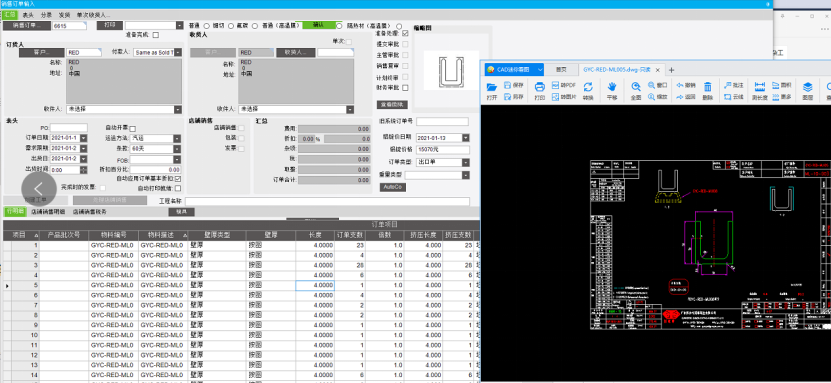Open the empty FOB dropdown
This screenshot has height=383, width=831.
point(177,159)
